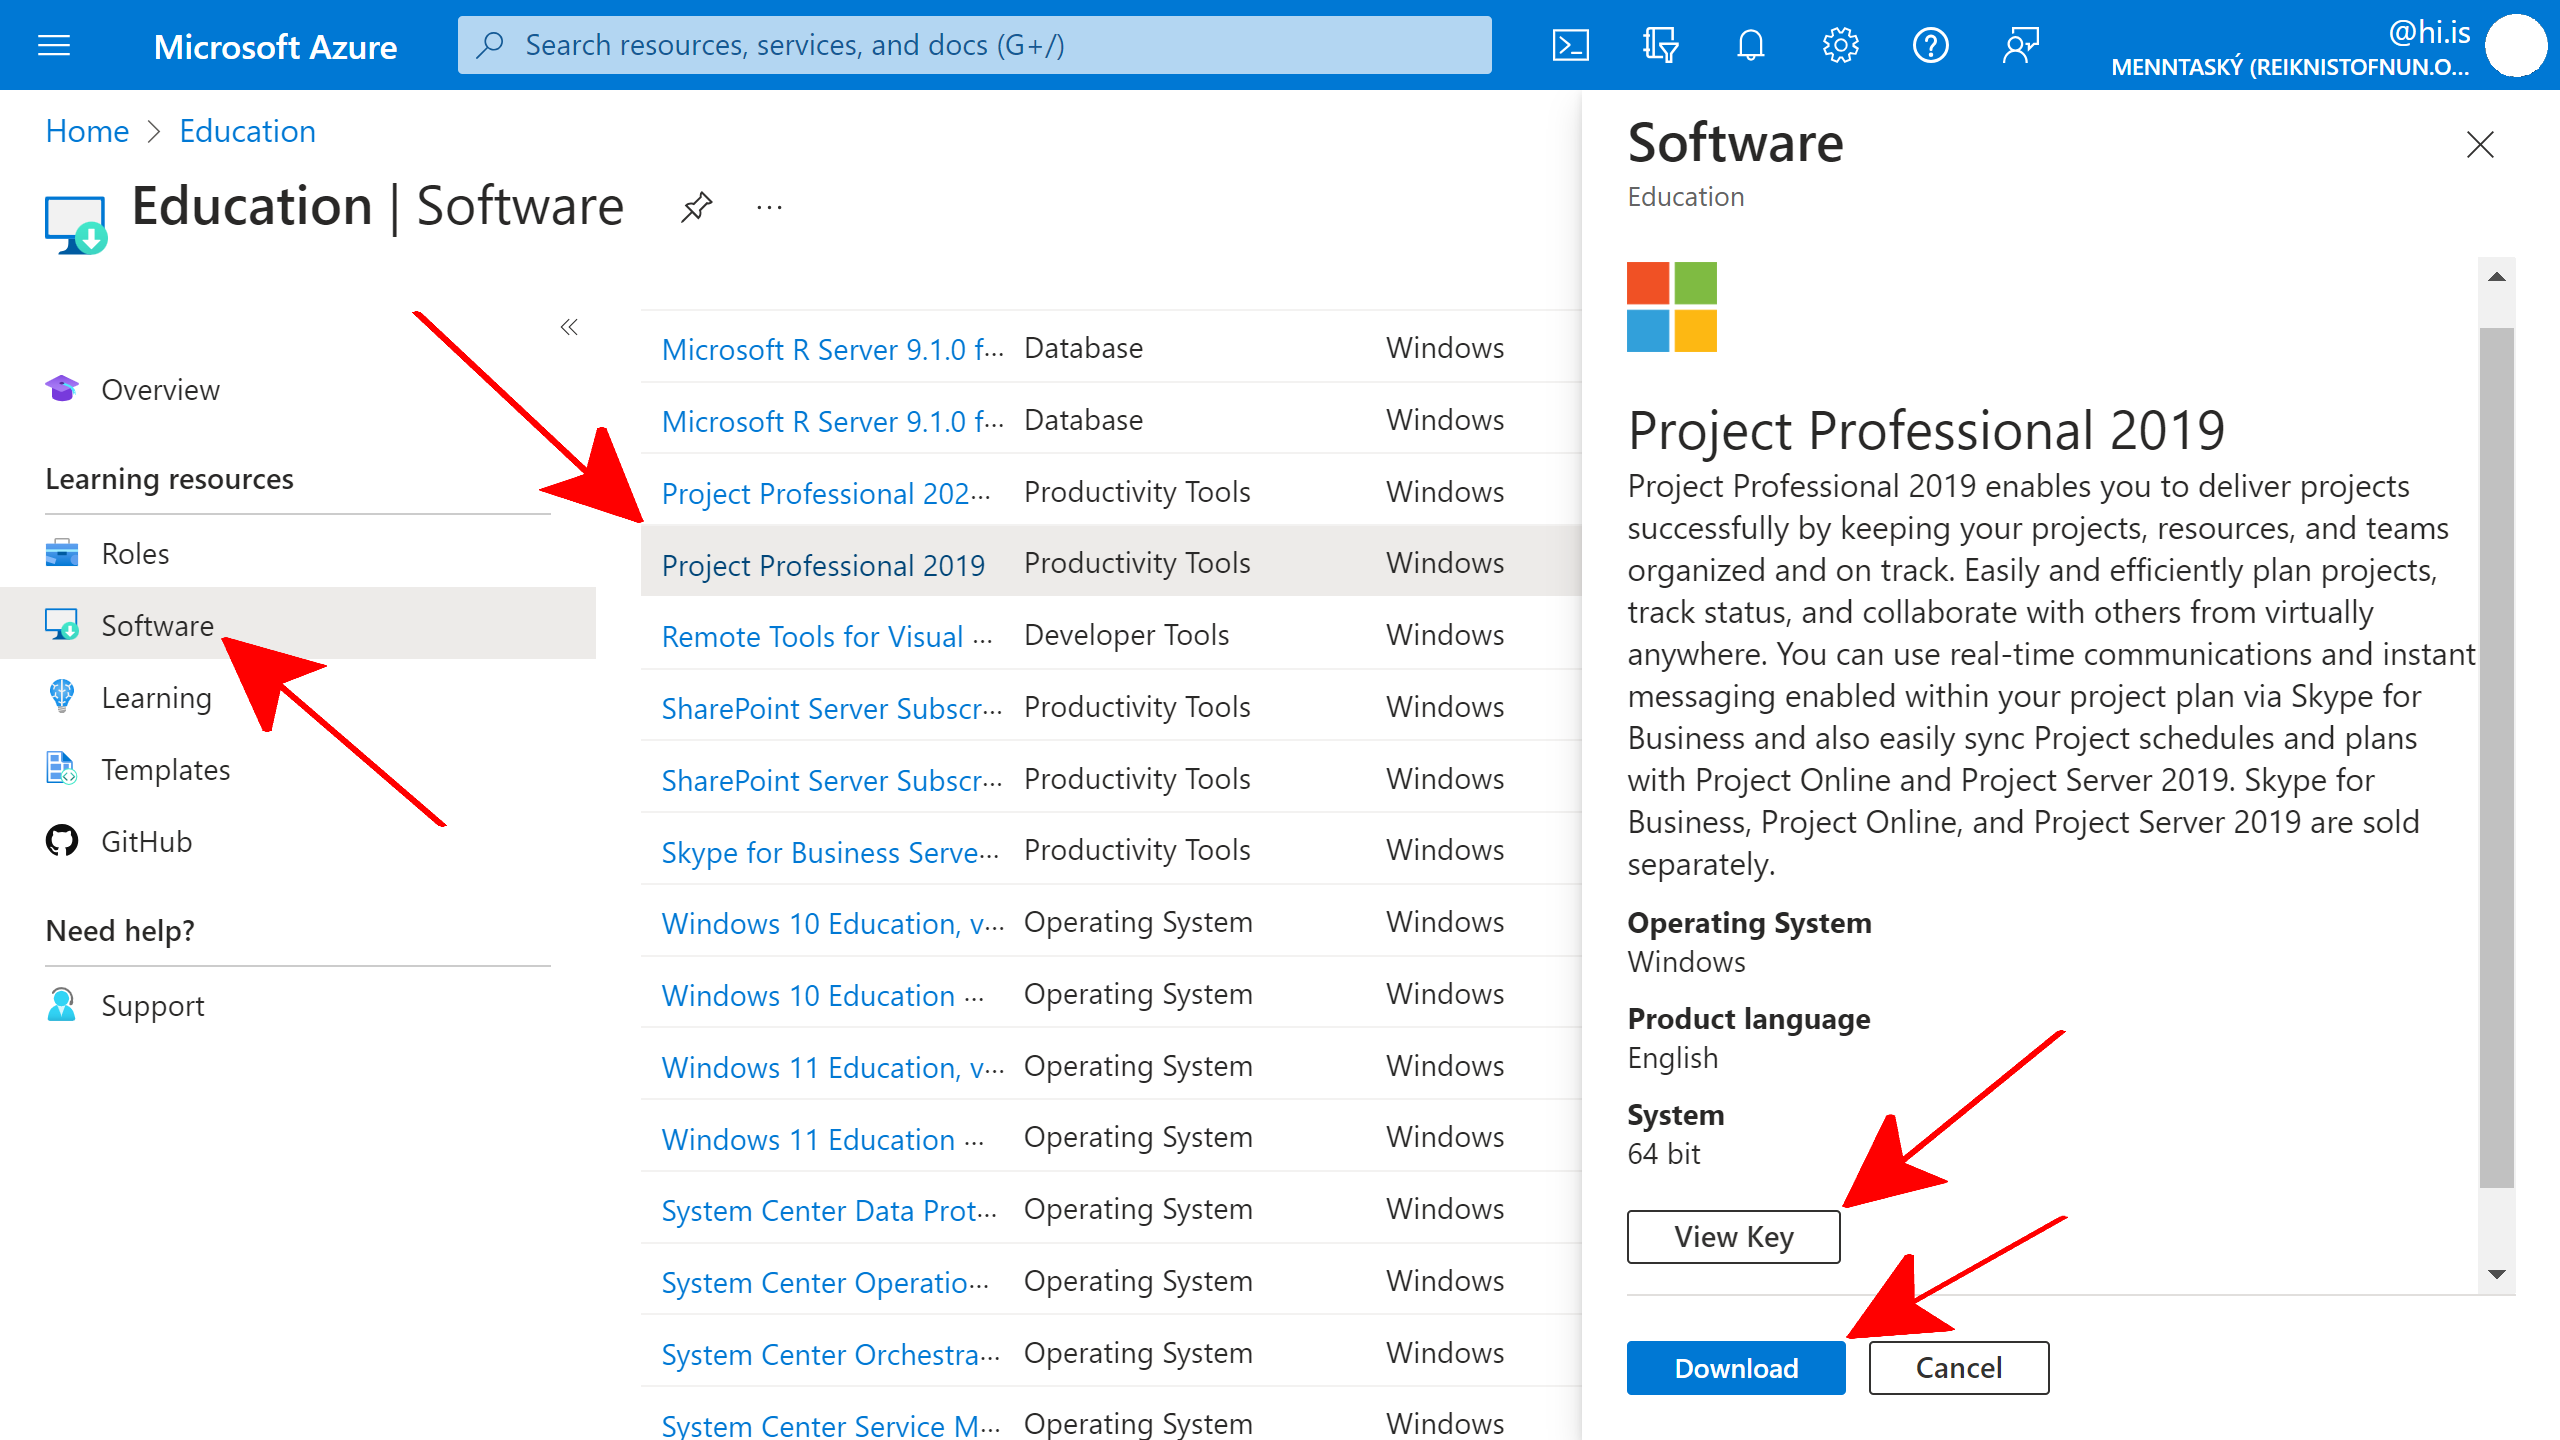Focus the Search resources, services, and docs box
The image size is (2560, 1440).
(x=975, y=45)
